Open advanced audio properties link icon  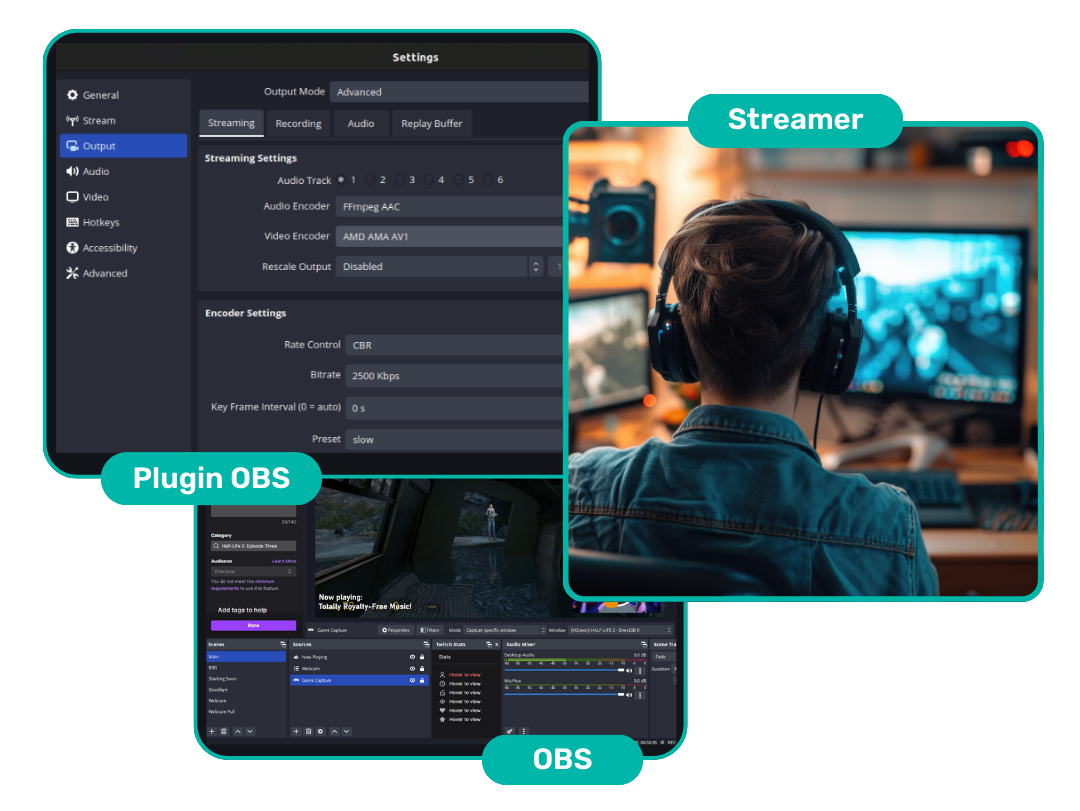coord(510,732)
